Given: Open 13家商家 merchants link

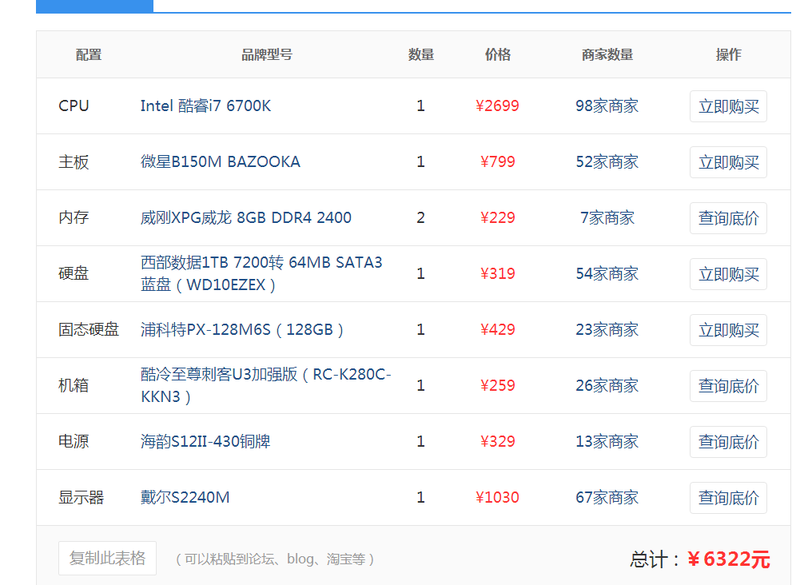Looking at the screenshot, I should [607, 441].
